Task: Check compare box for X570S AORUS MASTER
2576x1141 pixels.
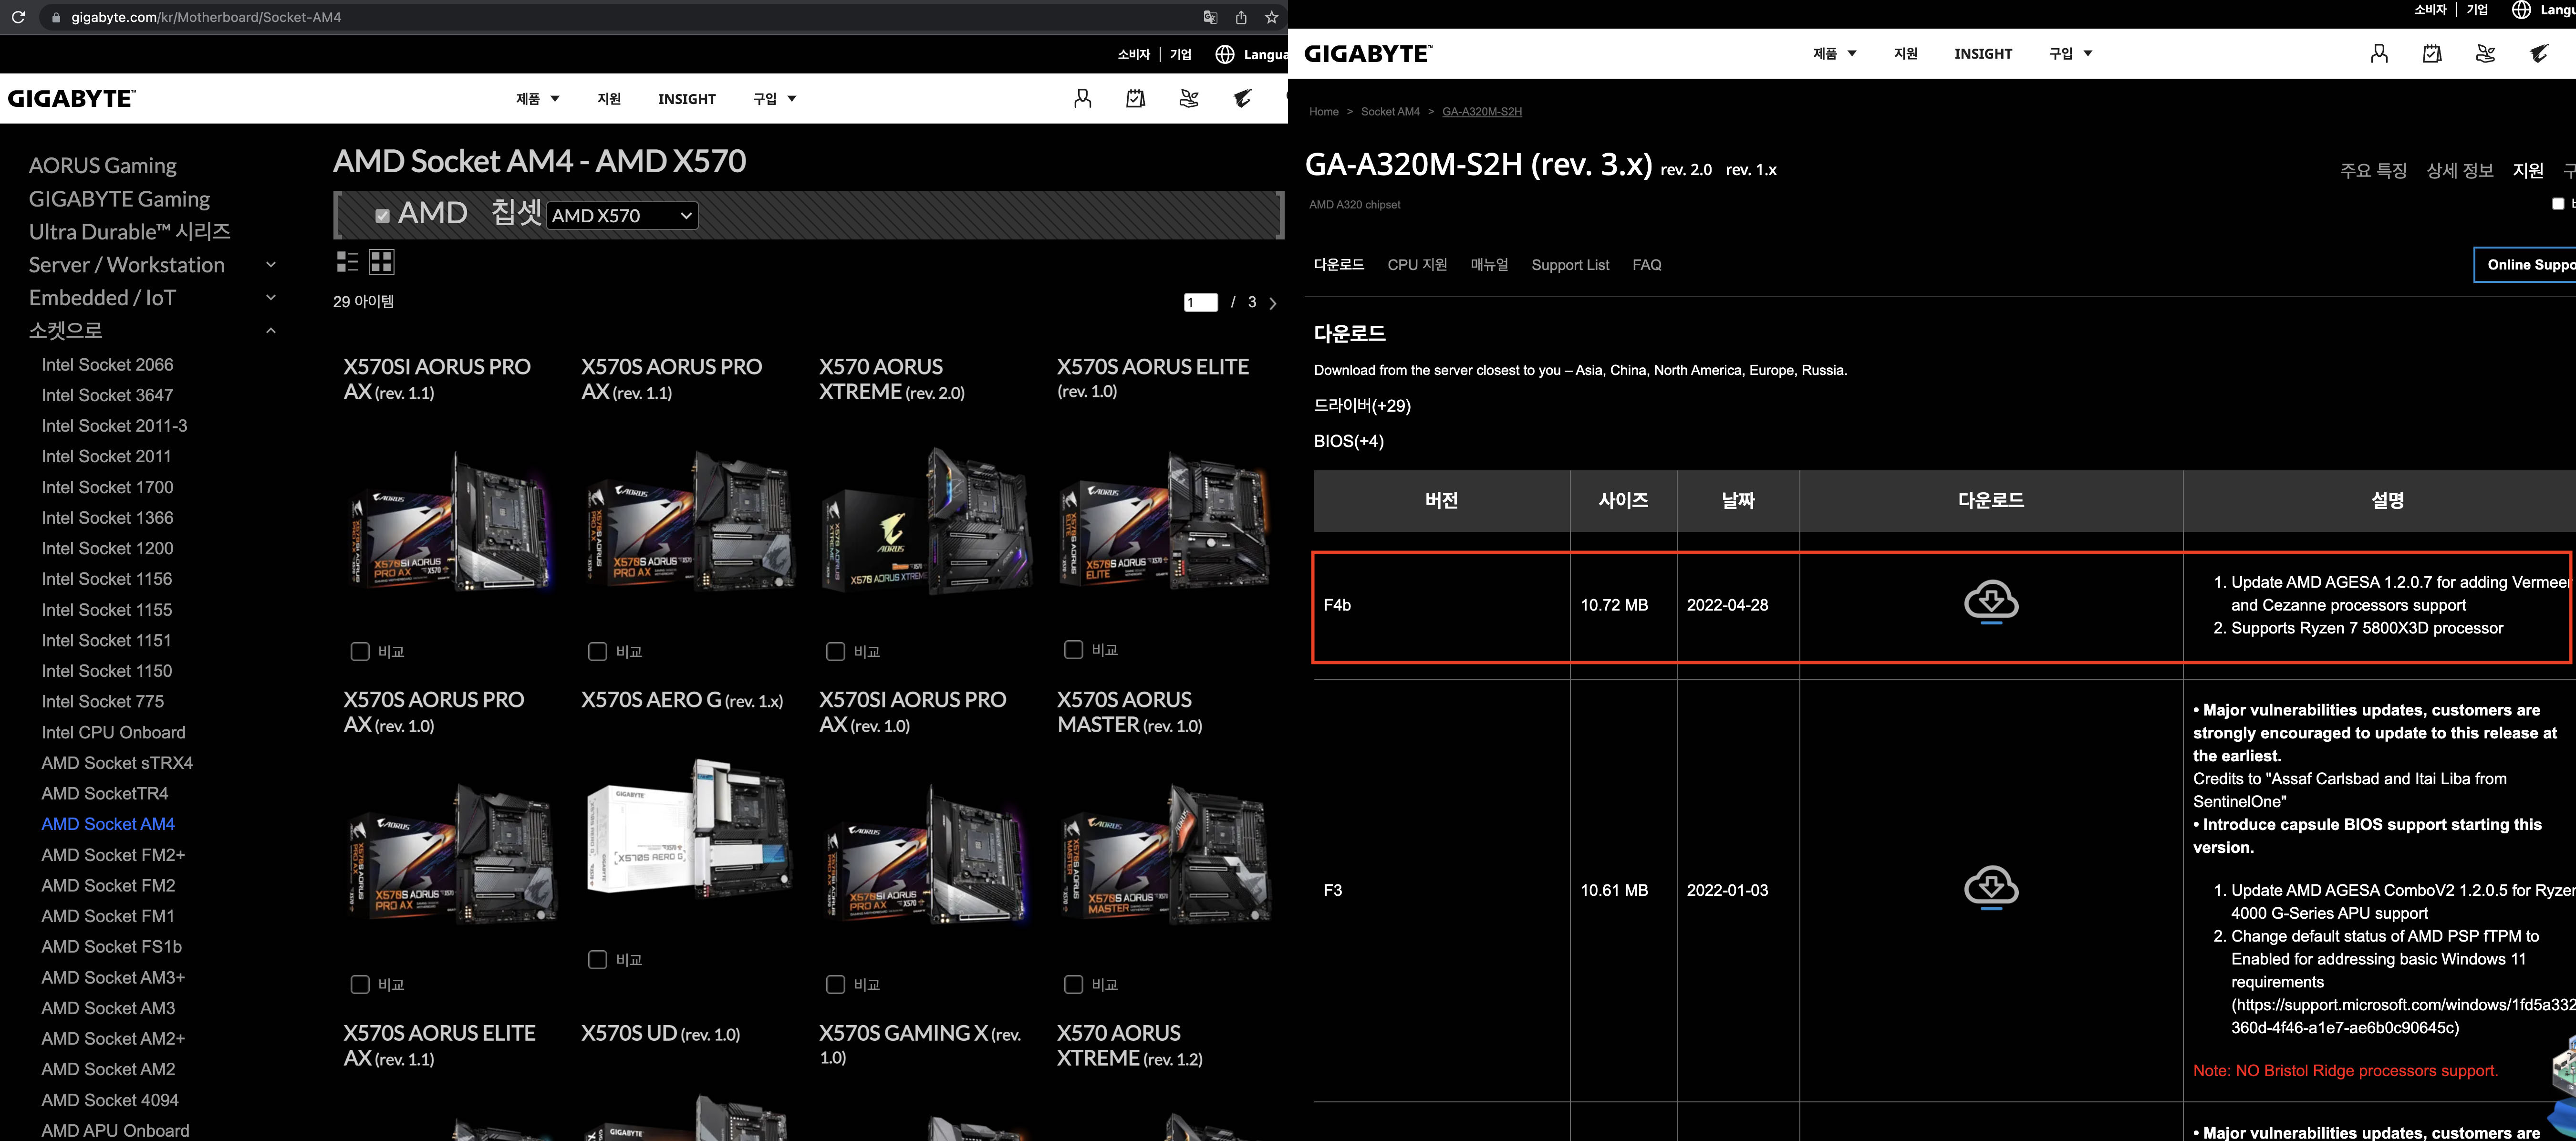Action: 1074,984
